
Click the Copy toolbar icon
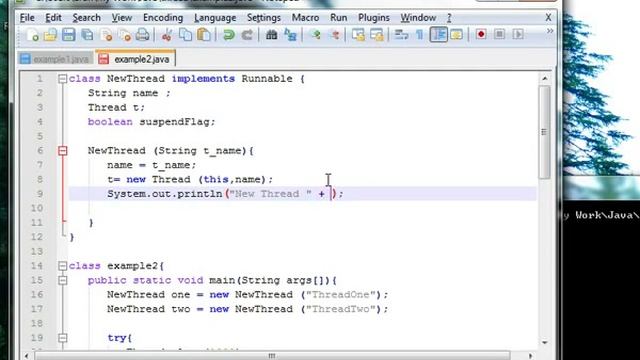pos(185,35)
